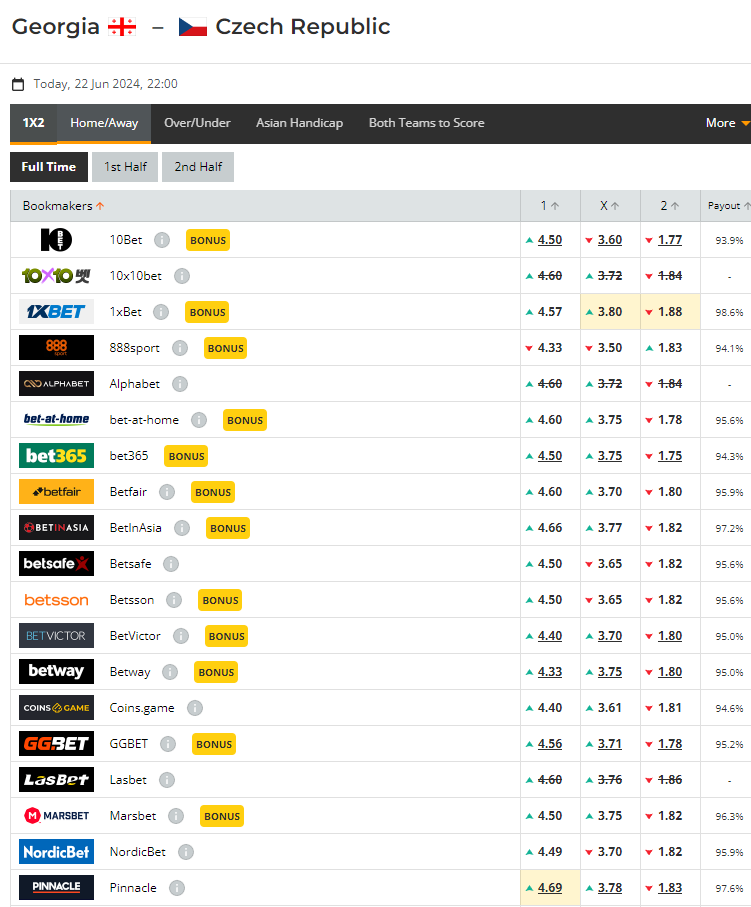Open the More dropdown menu

point(727,123)
